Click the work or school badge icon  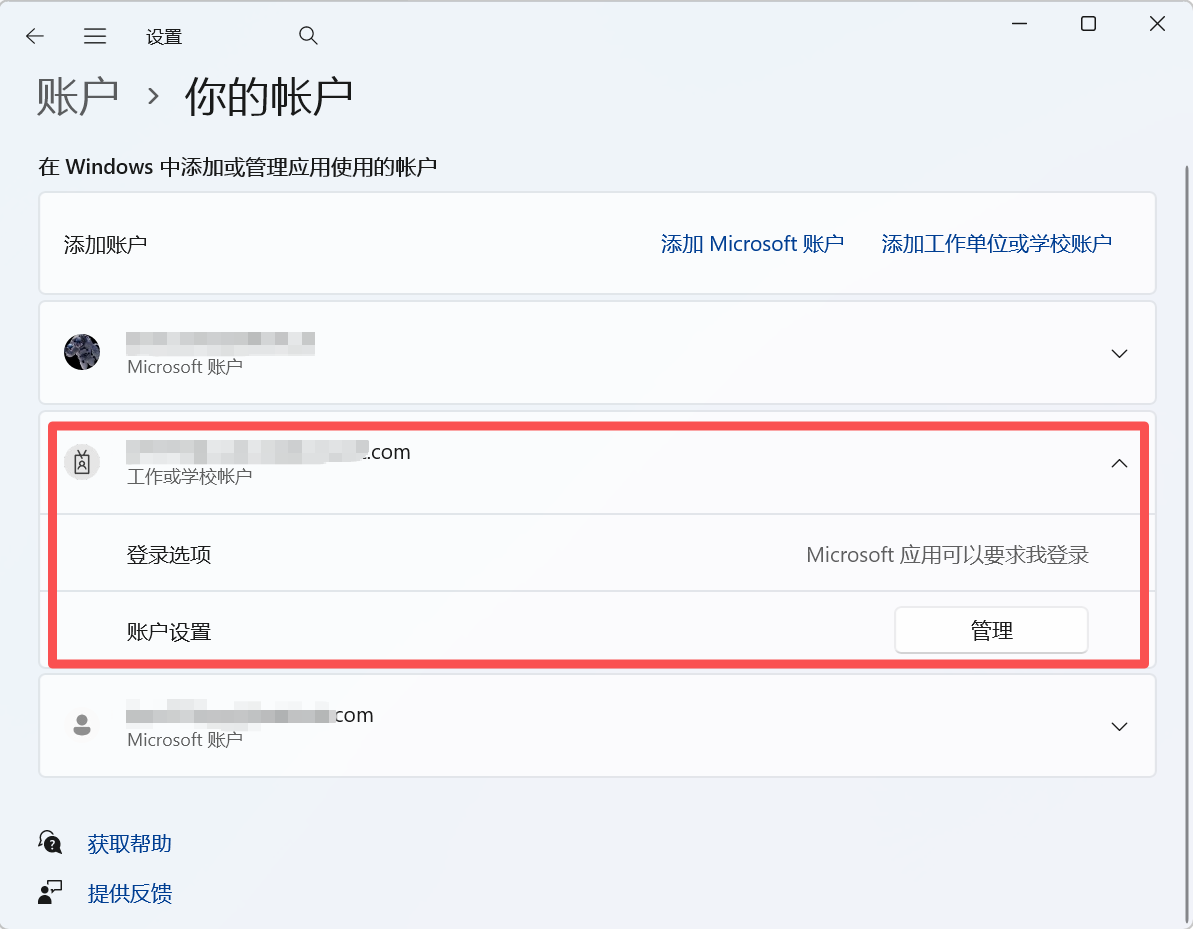[x=82, y=462]
